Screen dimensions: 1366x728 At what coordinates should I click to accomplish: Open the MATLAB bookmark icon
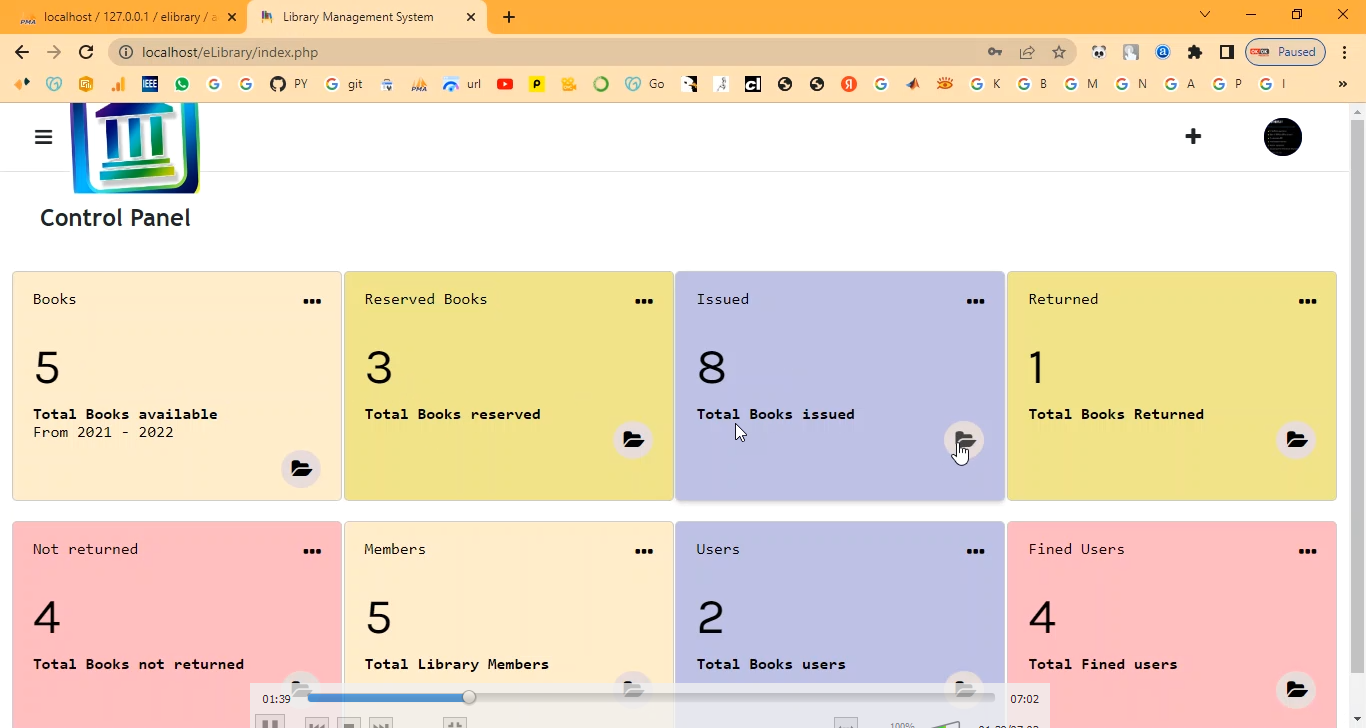[x=913, y=84]
